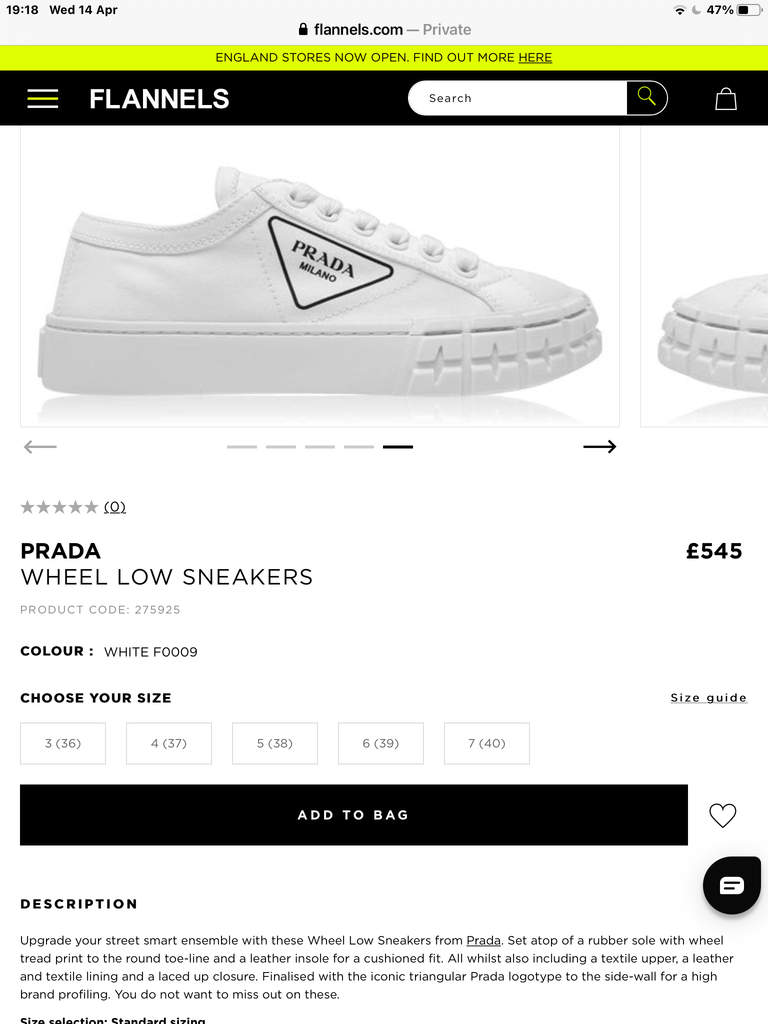The image size is (768, 1024).
Task: Follow the HERE link in yellow banner
Action: [535, 57]
